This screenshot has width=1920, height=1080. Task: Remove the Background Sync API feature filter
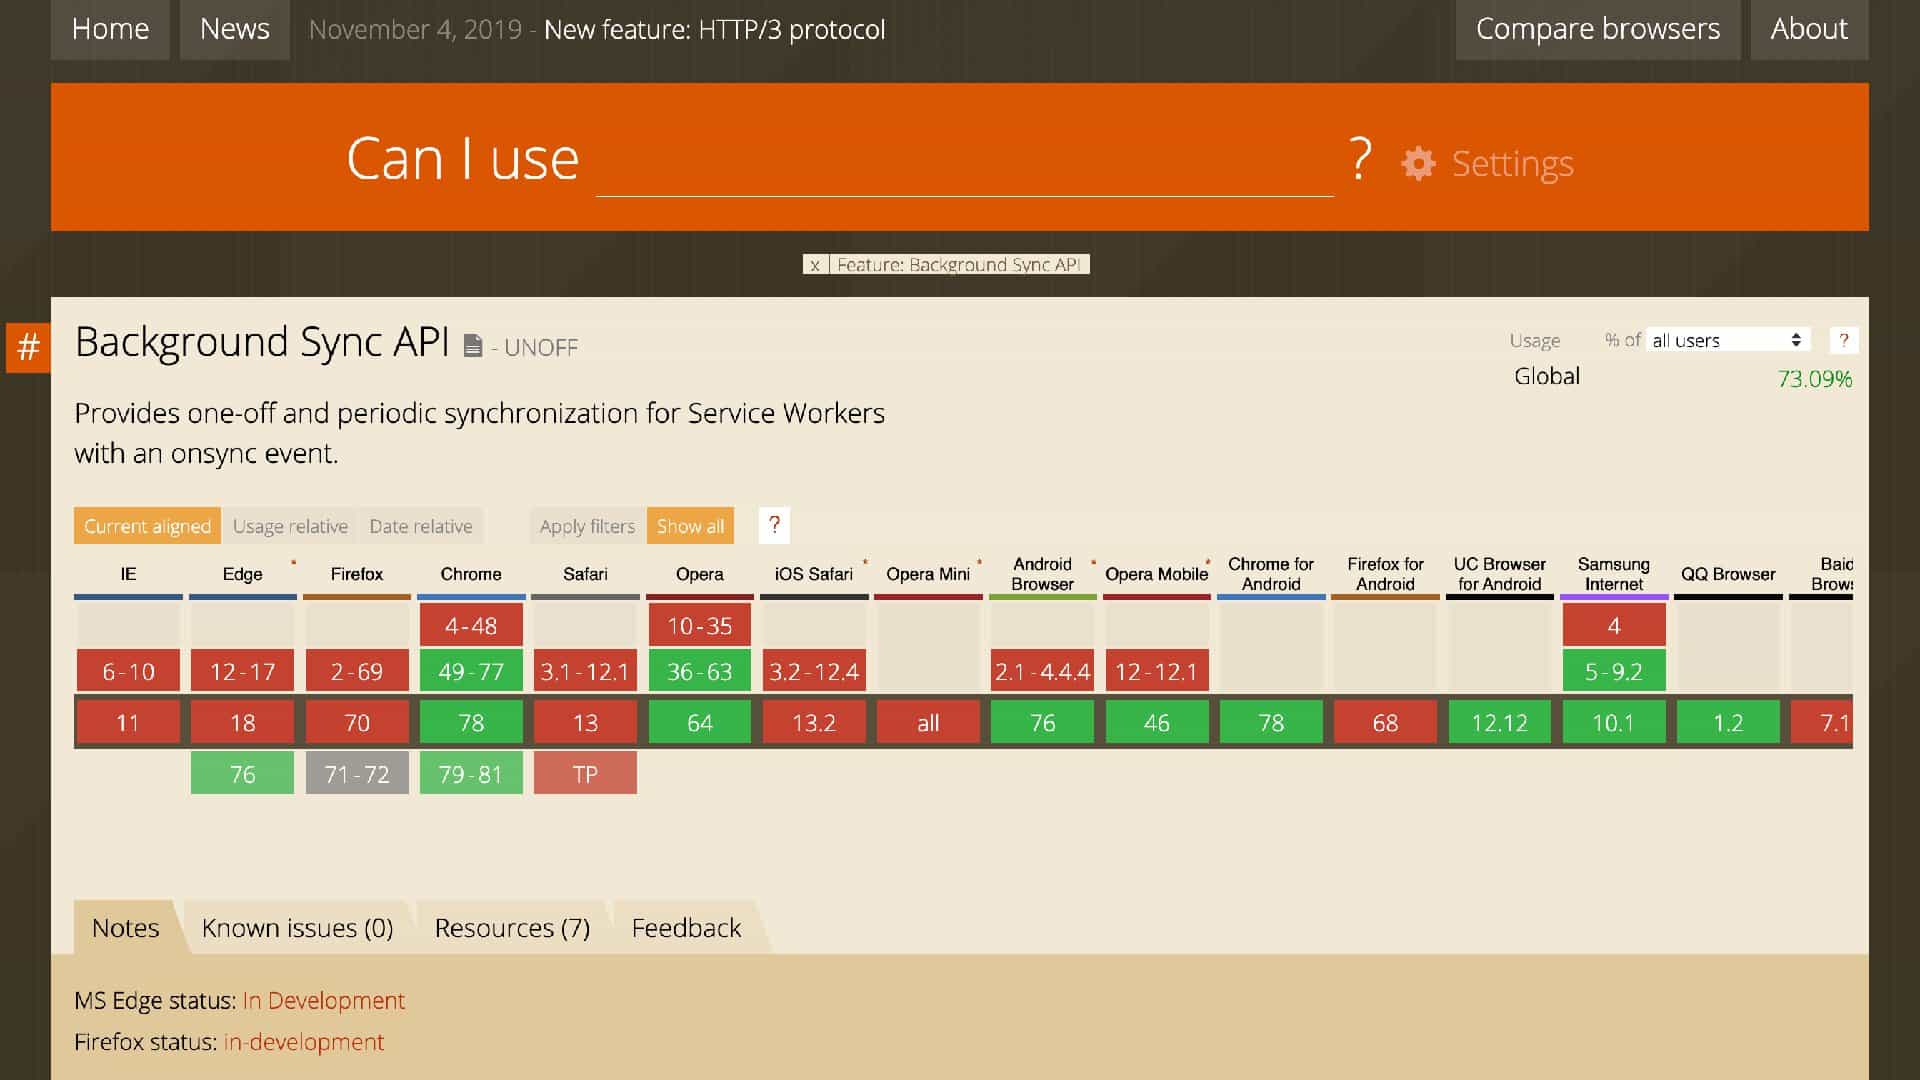point(815,265)
